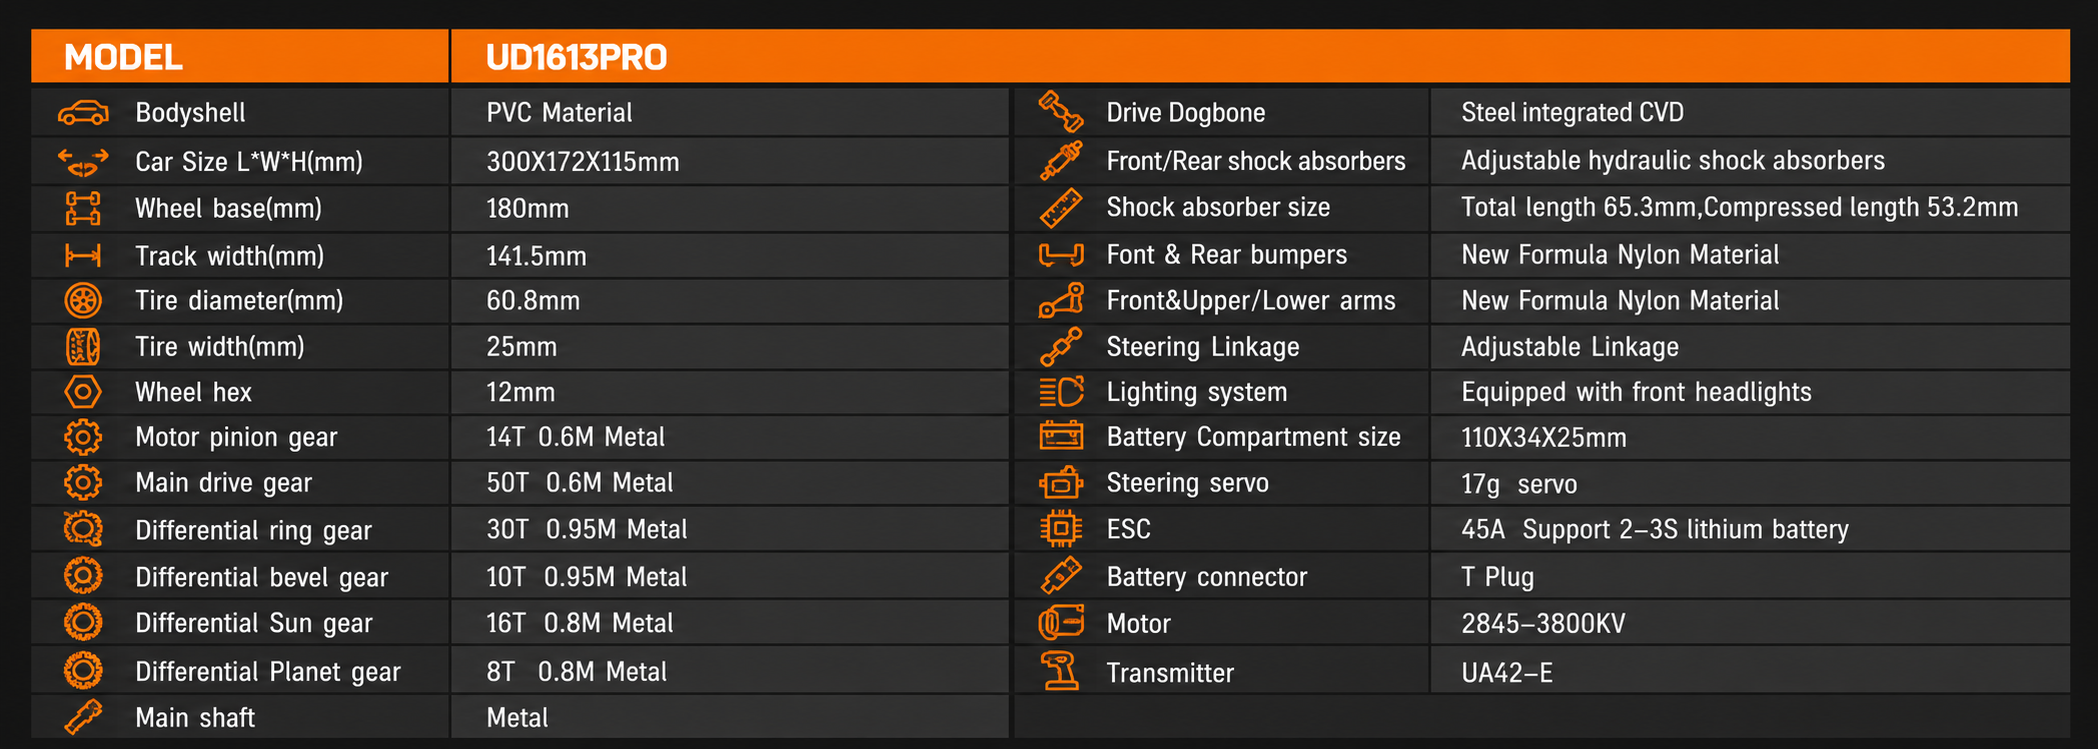Select the Tire diameter wheel icon
Image resolution: width=2098 pixels, height=749 pixels.
(x=83, y=300)
